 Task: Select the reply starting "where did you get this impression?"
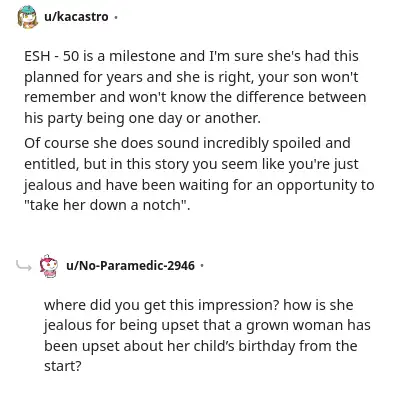pyautogui.click(x=207, y=335)
